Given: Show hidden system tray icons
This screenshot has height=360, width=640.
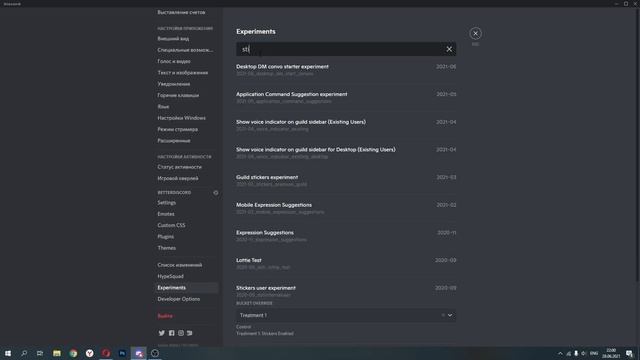Looking at the screenshot, I should [x=560, y=353].
